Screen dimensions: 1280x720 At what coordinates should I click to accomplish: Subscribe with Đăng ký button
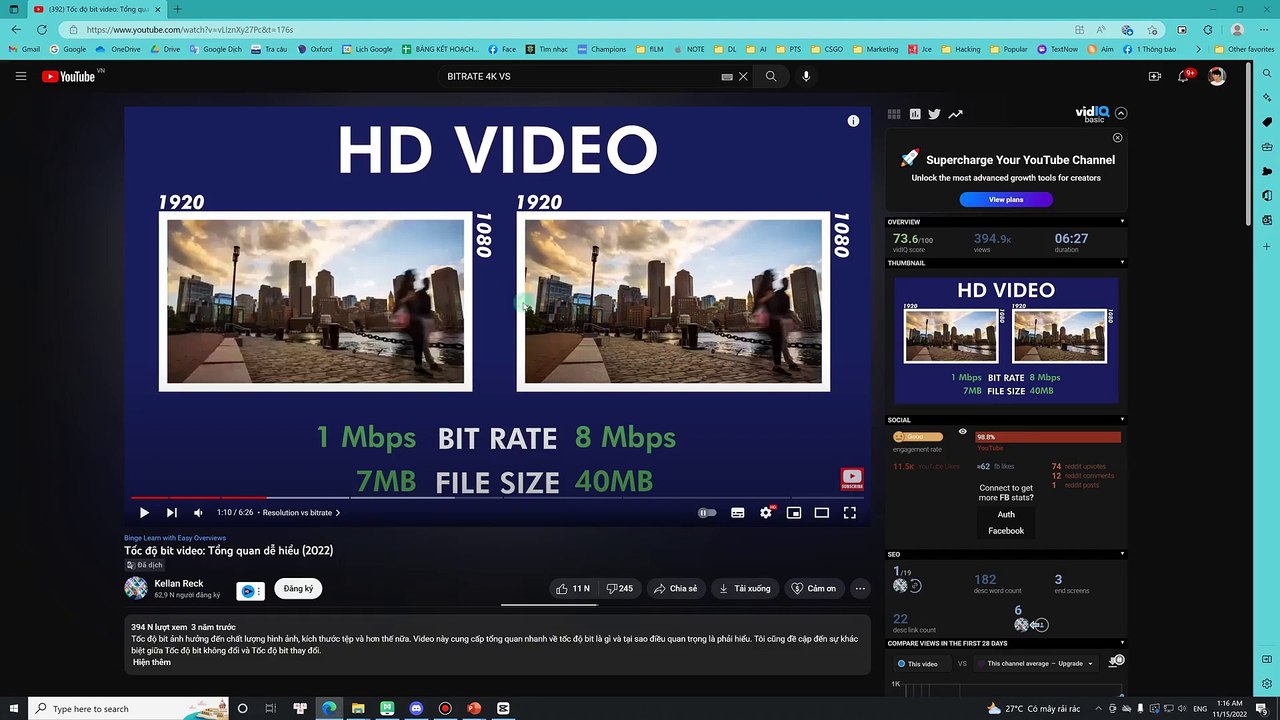tap(298, 589)
